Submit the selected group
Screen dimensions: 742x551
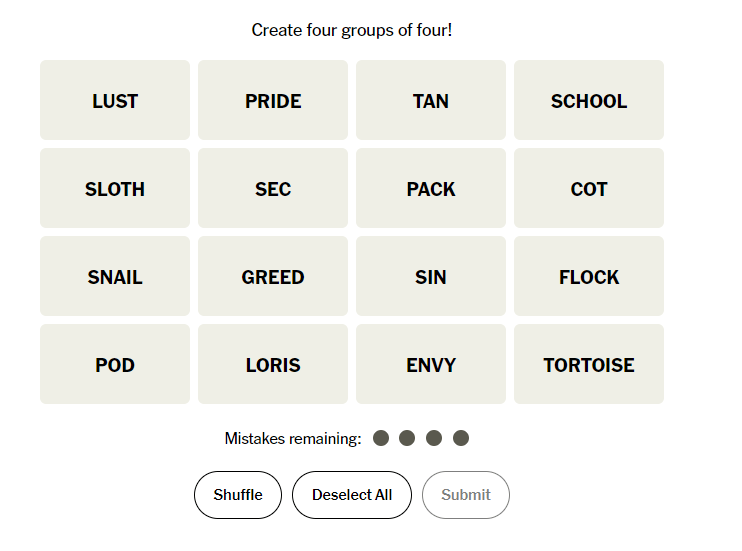pos(466,495)
